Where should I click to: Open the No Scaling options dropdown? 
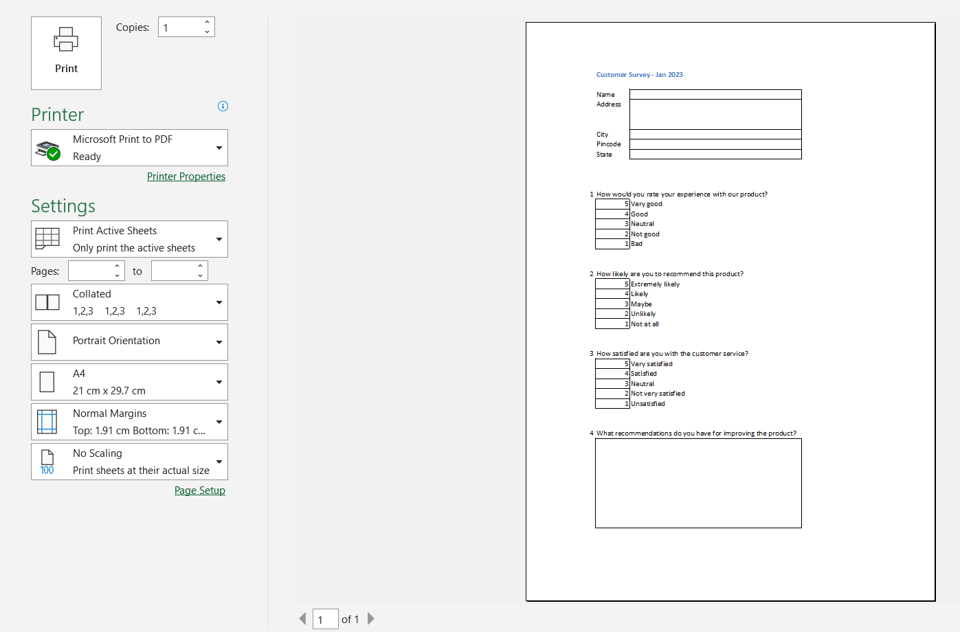pos(220,461)
